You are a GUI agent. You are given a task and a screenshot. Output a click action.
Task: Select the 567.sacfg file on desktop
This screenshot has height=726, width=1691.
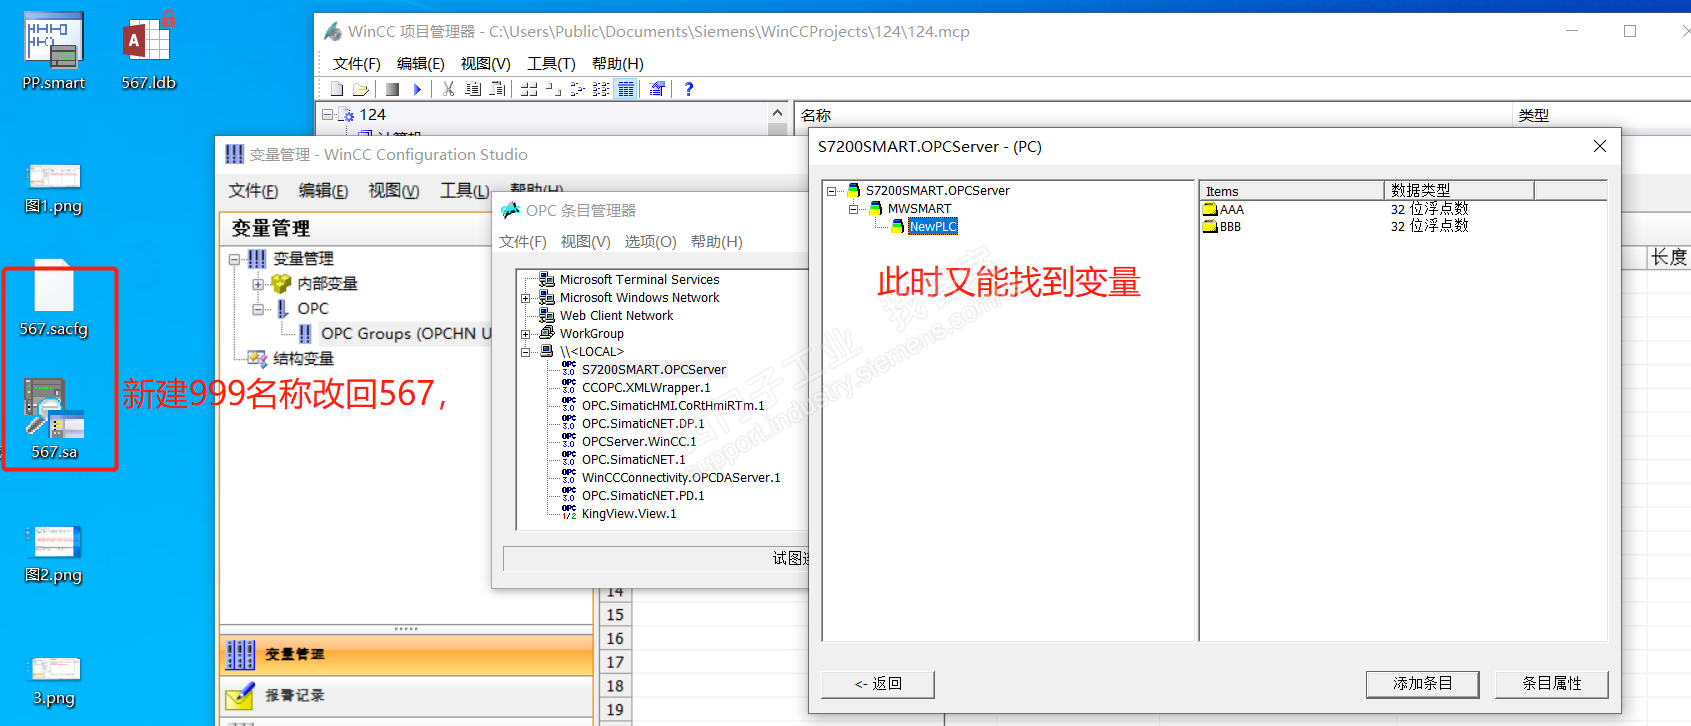[x=54, y=298]
